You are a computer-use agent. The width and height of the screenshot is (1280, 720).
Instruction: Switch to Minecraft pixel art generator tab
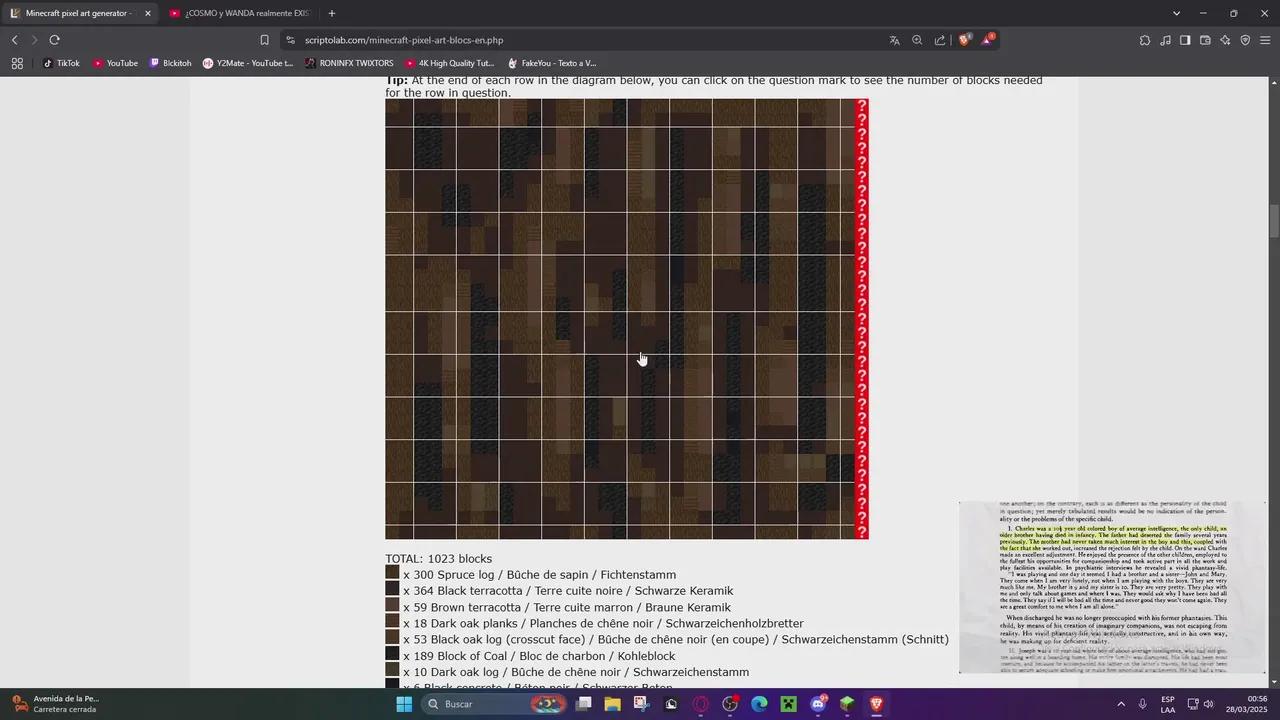pos(80,13)
